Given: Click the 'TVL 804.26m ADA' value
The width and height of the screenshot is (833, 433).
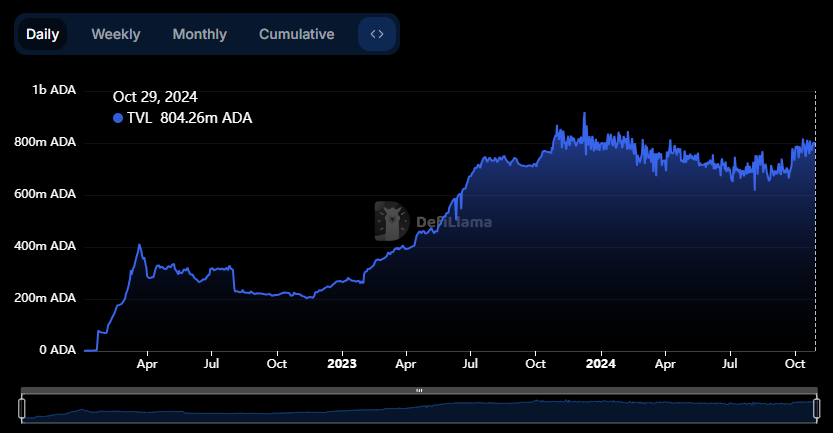Looking at the screenshot, I should tap(190, 118).
